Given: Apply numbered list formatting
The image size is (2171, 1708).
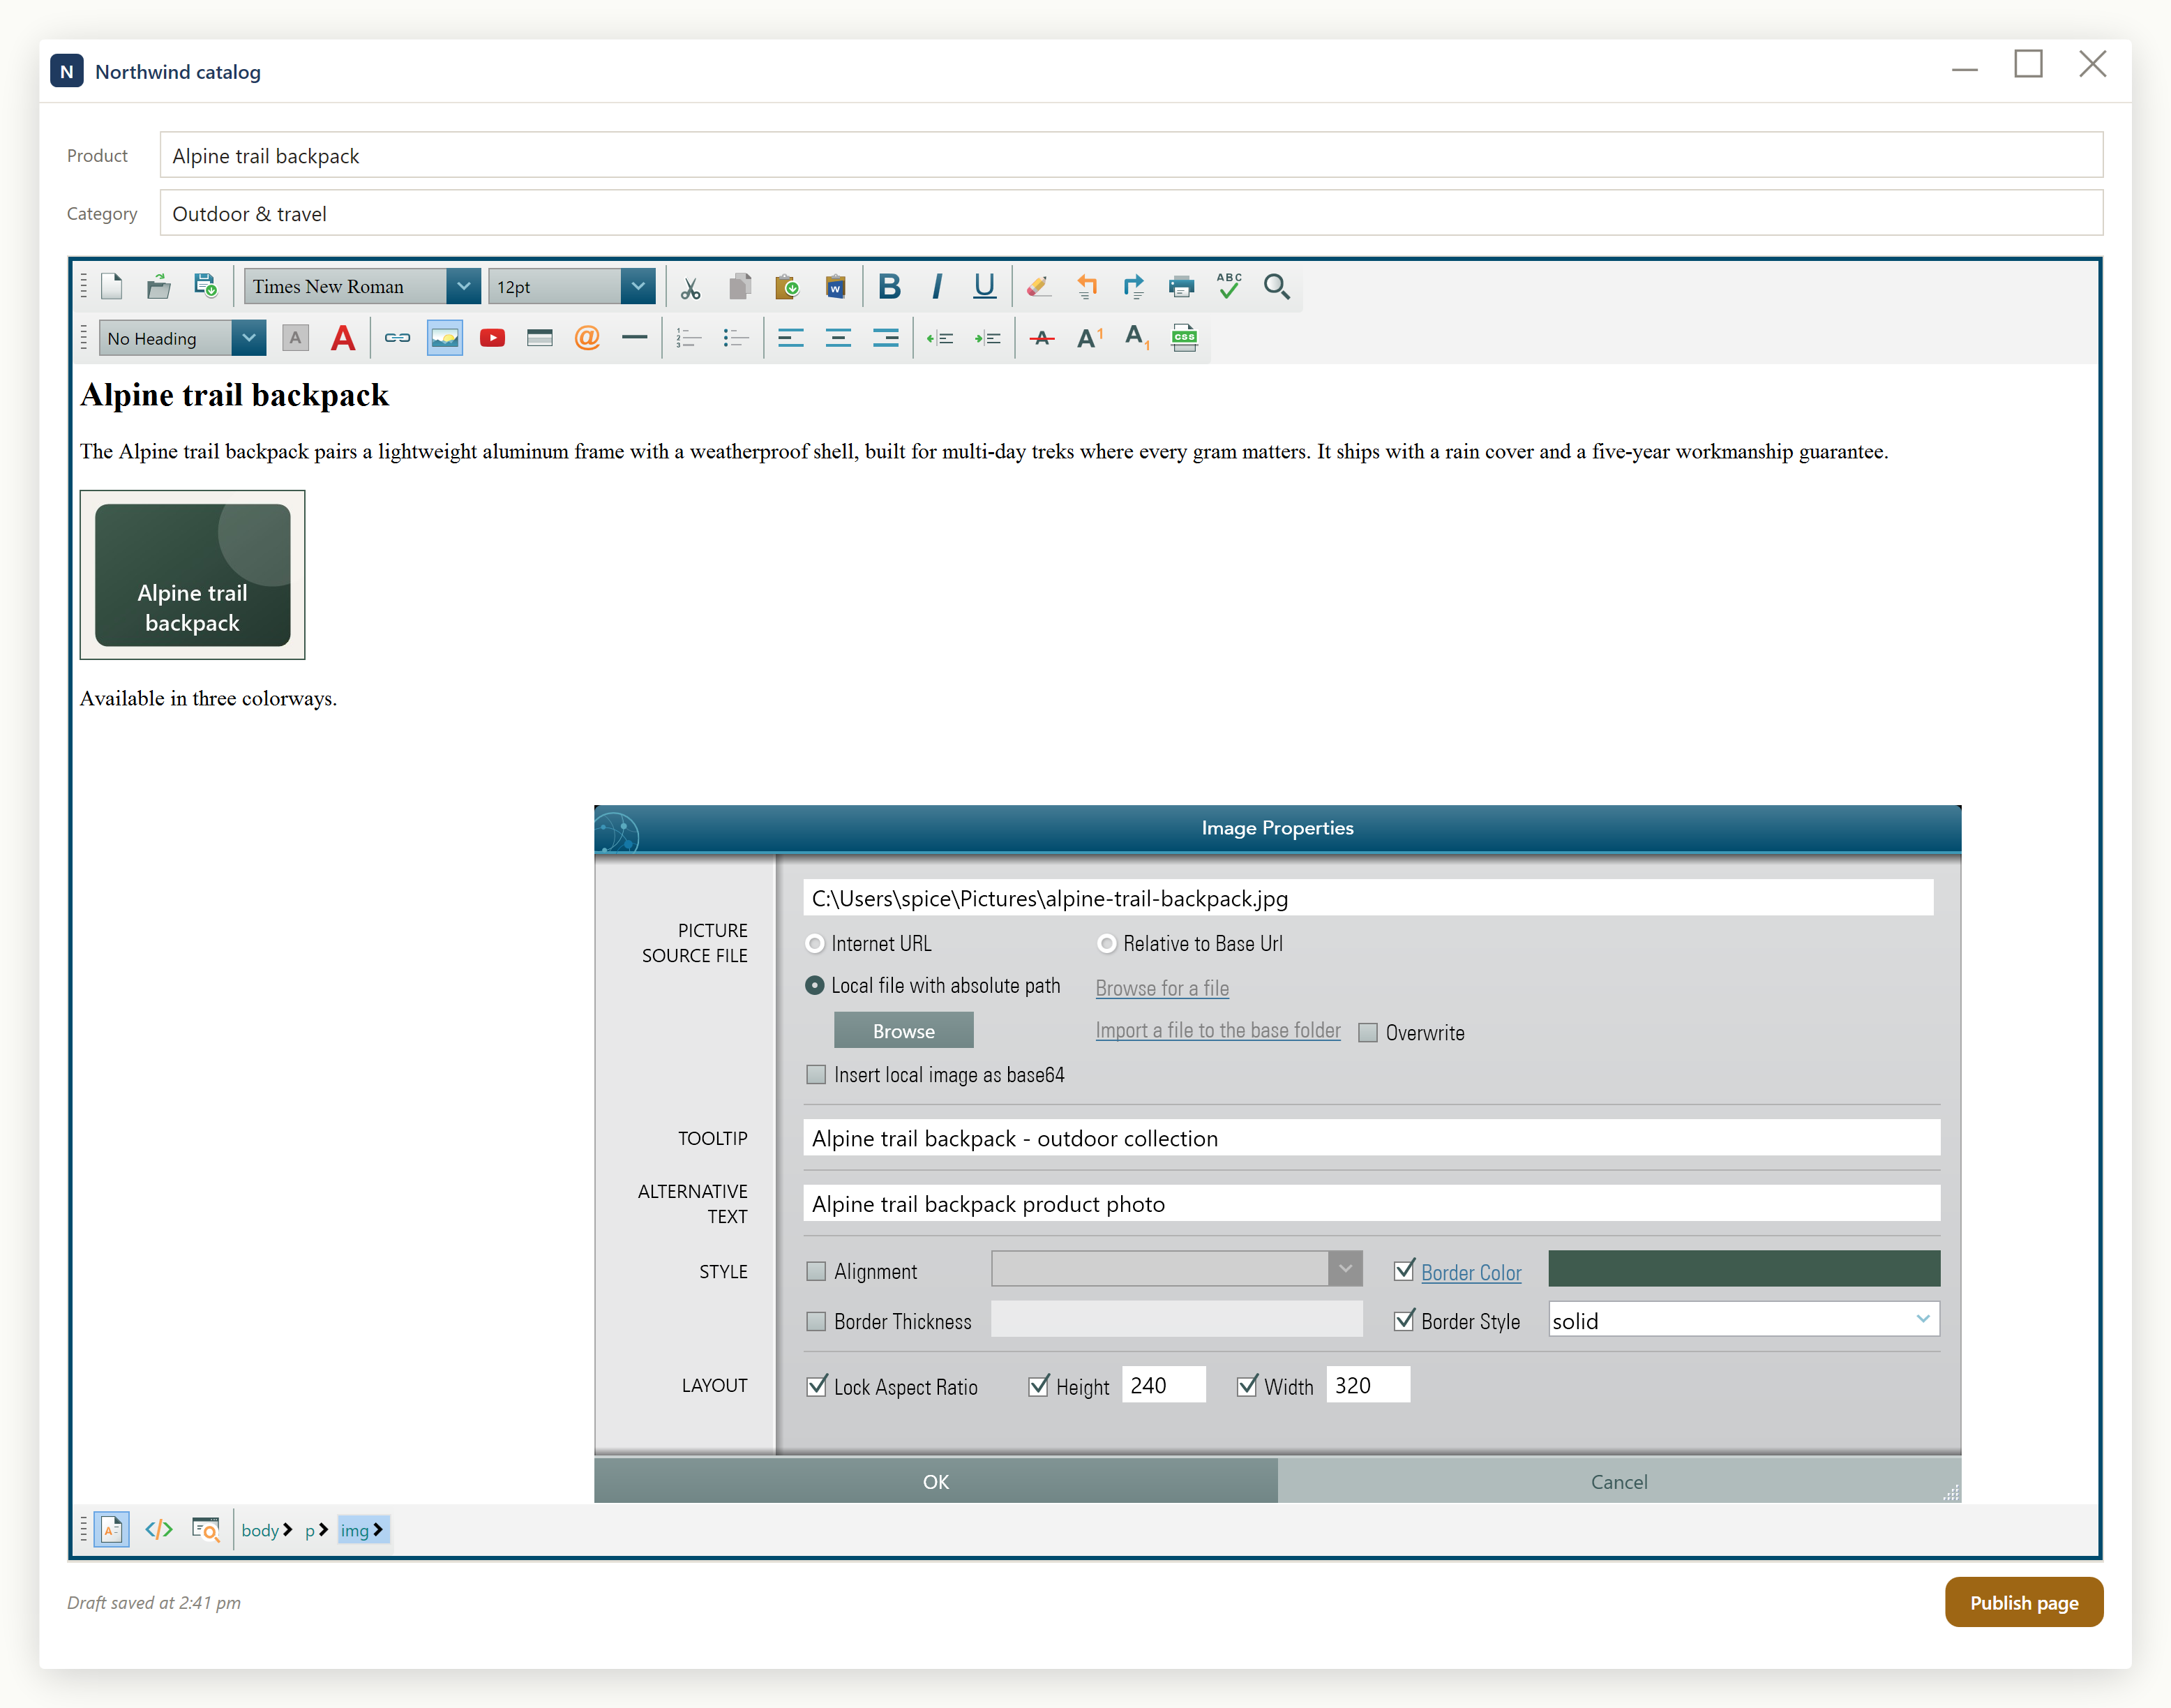Looking at the screenshot, I should (x=689, y=338).
